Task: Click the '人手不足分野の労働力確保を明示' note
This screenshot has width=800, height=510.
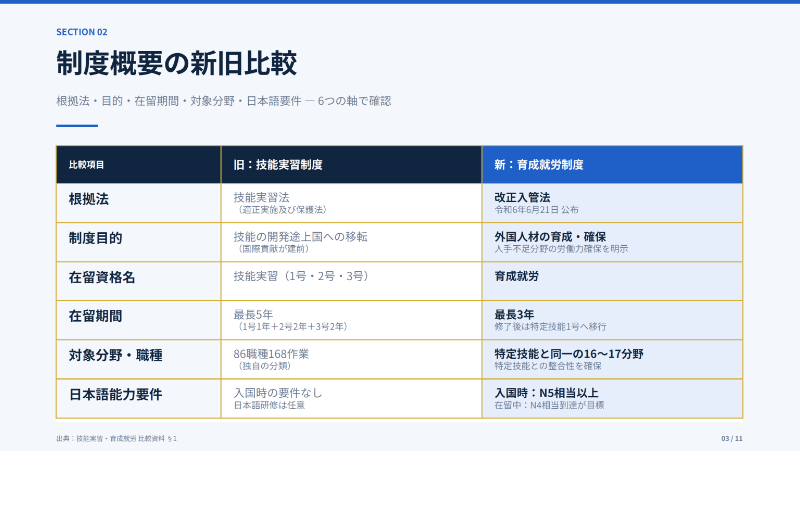Action: tap(561, 249)
